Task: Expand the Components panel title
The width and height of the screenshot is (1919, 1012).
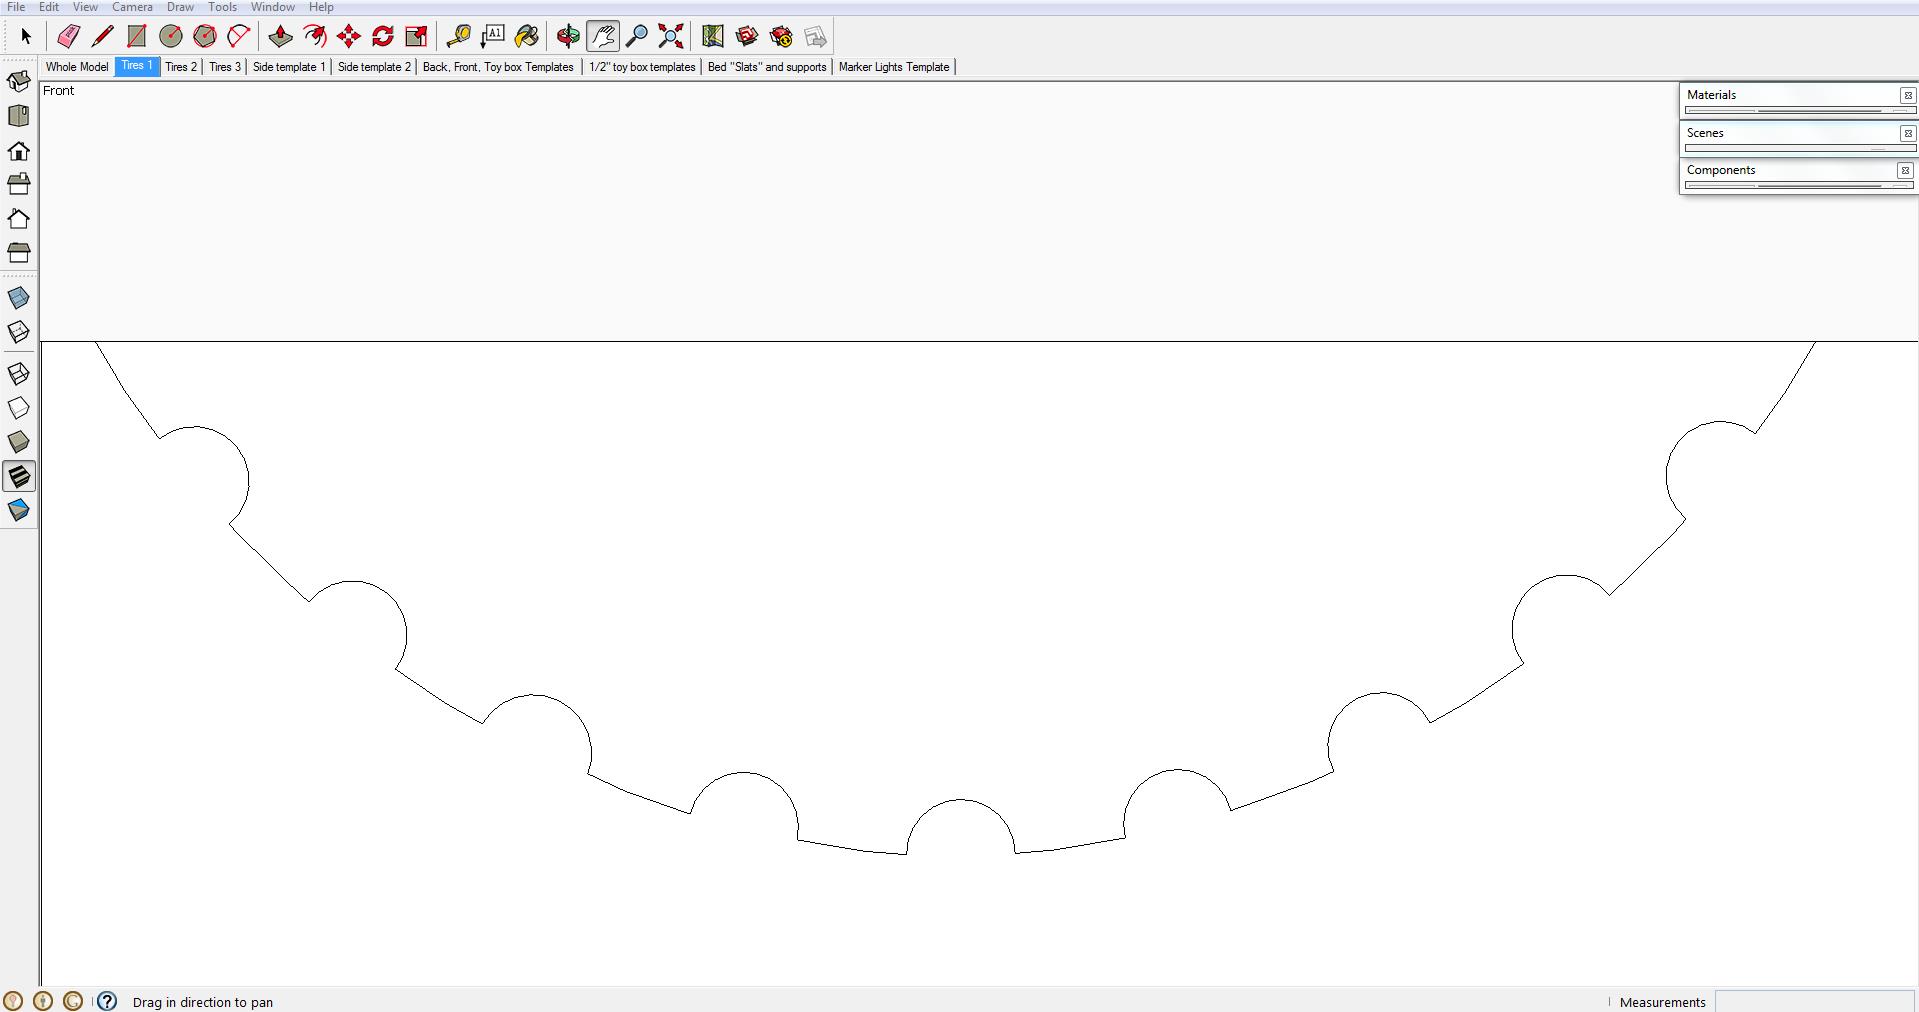Action: coord(1721,170)
